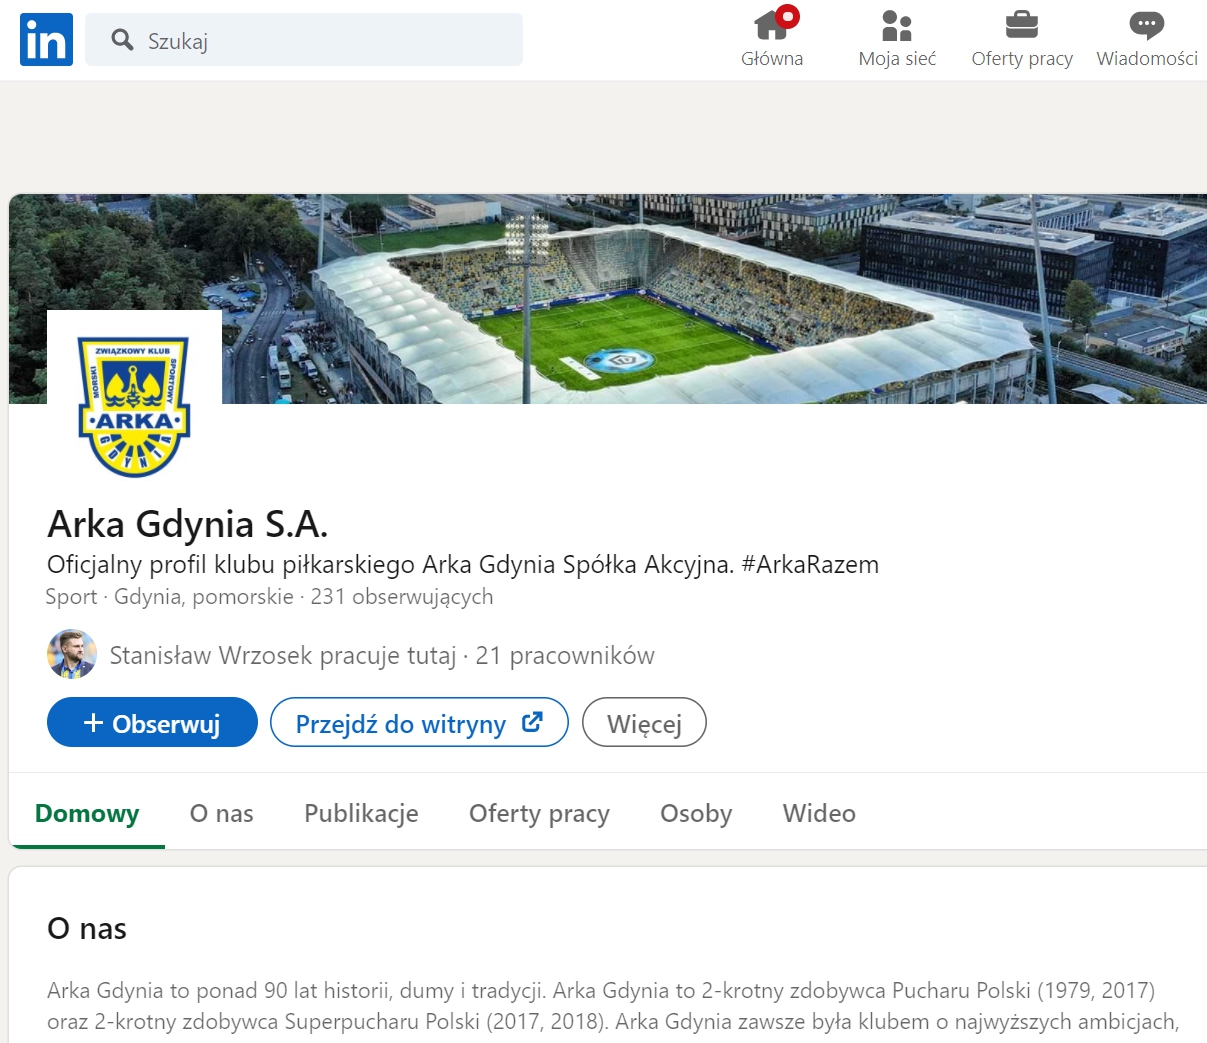Follow the page with the Obserwuj button

point(152,722)
